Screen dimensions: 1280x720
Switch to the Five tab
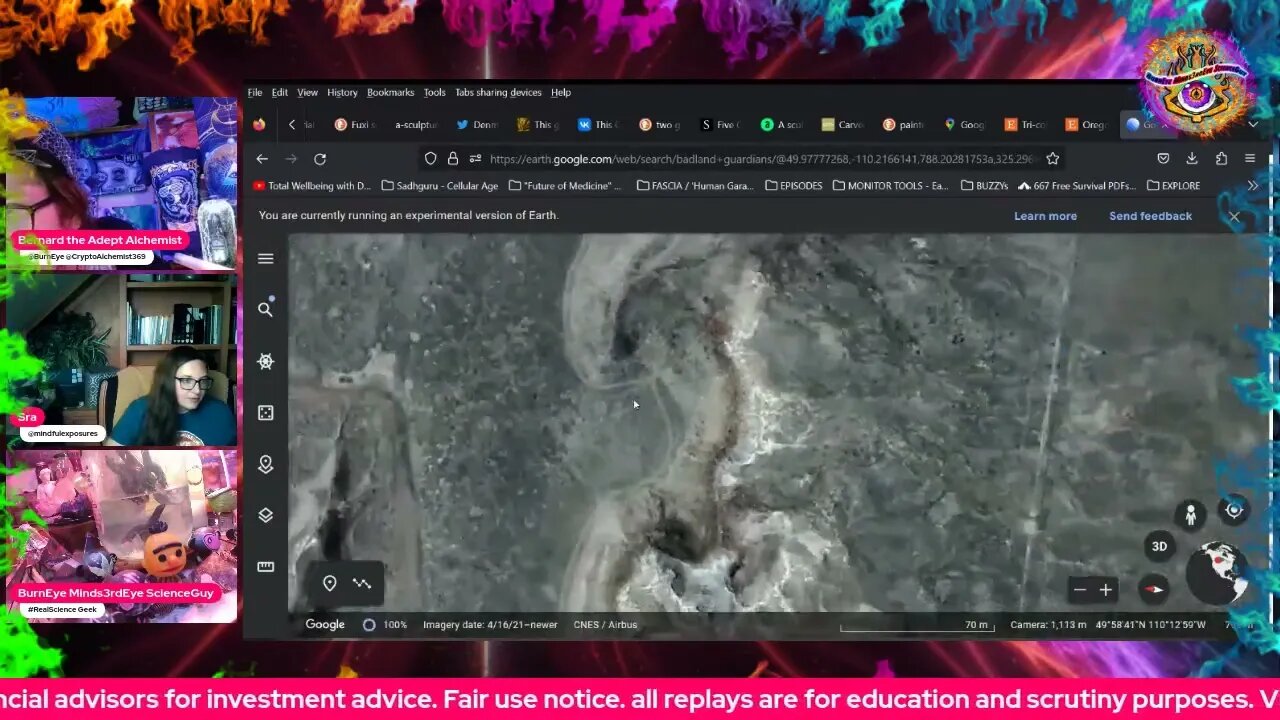(x=722, y=125)
